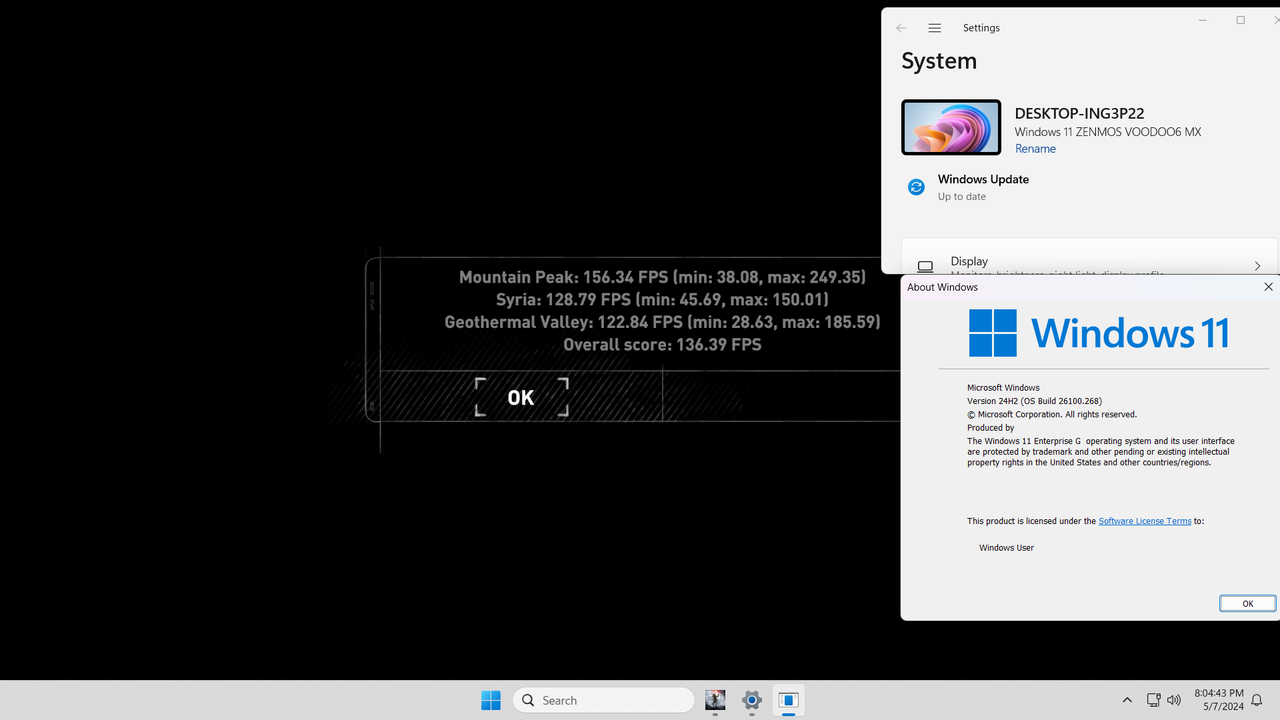This screenshot has width=1280, height=720.
Task: Click the Windows Update sync icon
Action: (x=916, y=187)
